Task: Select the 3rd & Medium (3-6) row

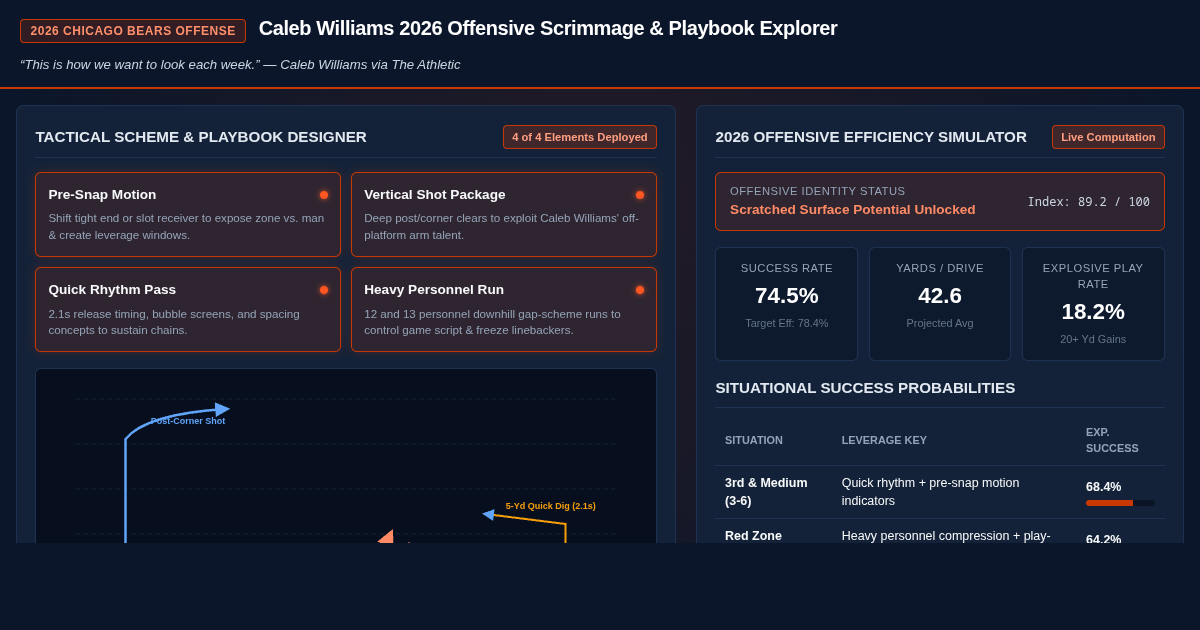Action: tap(940, 492)
